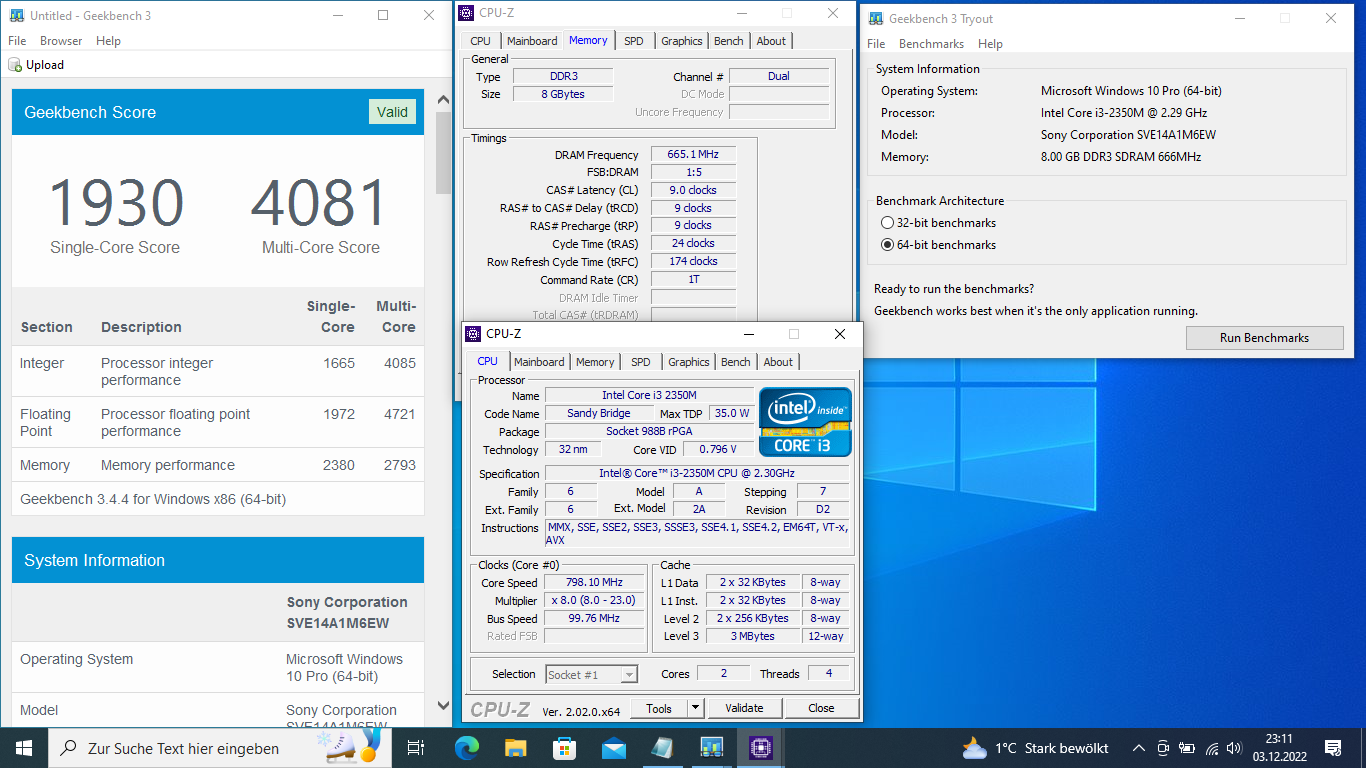The height and width of the screenshot is (768, 1366).
Task: Open Browser menu in Geekbench 3
Action: point(61,41)
